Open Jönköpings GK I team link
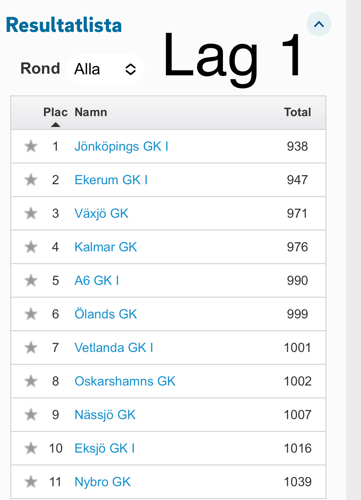Viewport: 361px width, 500px height. [x=121, y=146]
